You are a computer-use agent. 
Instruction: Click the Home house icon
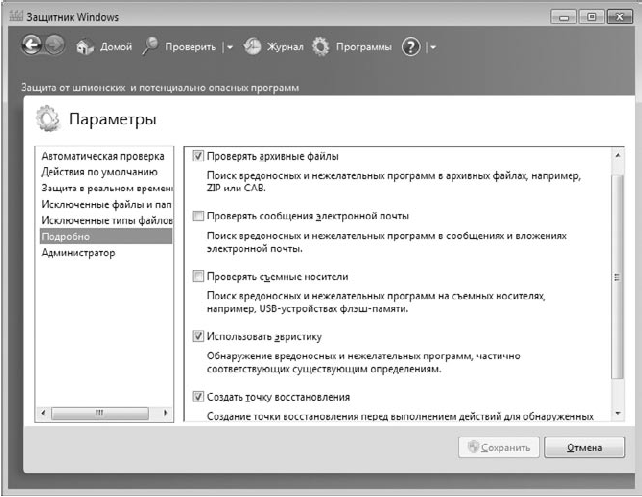click(85, 47)
